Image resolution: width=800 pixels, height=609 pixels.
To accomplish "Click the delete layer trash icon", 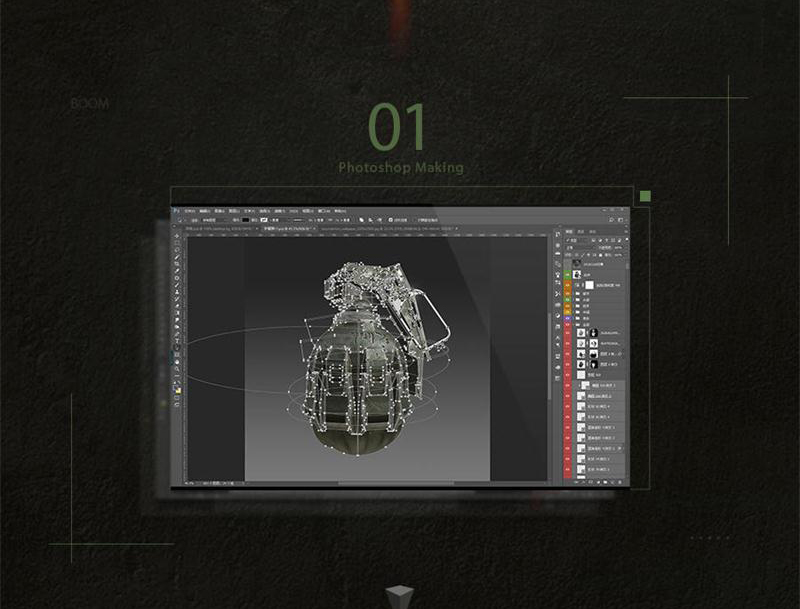I will click(622, 481).
